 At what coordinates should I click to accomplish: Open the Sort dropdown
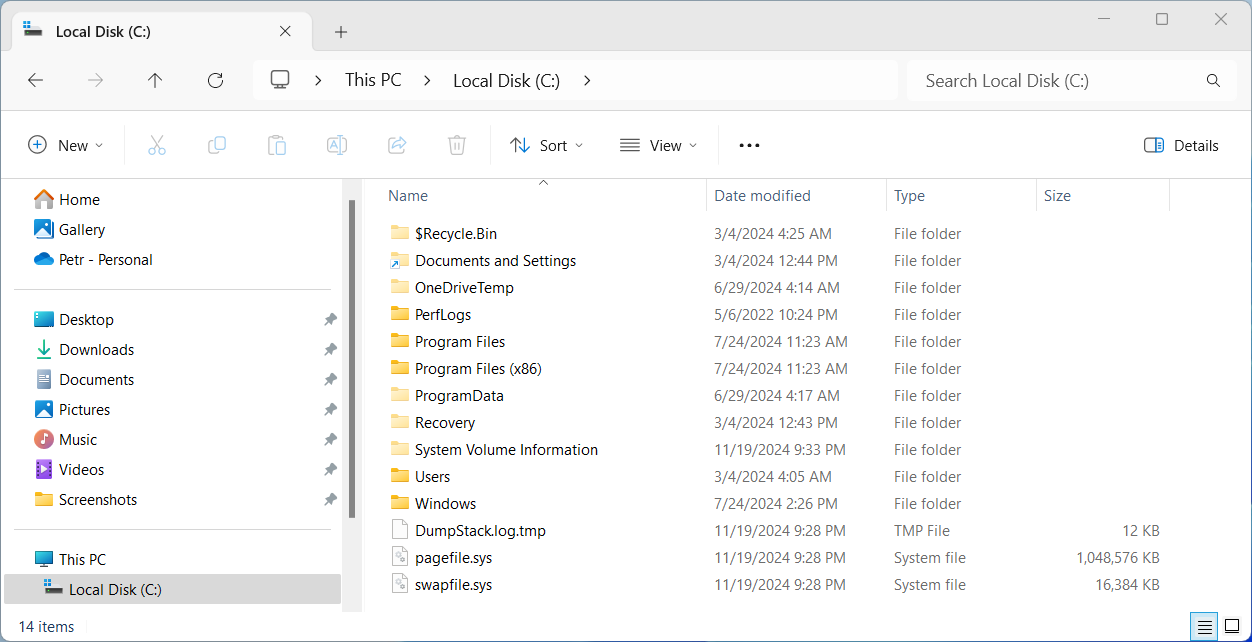pyautogui.click(x=546, y=145)
